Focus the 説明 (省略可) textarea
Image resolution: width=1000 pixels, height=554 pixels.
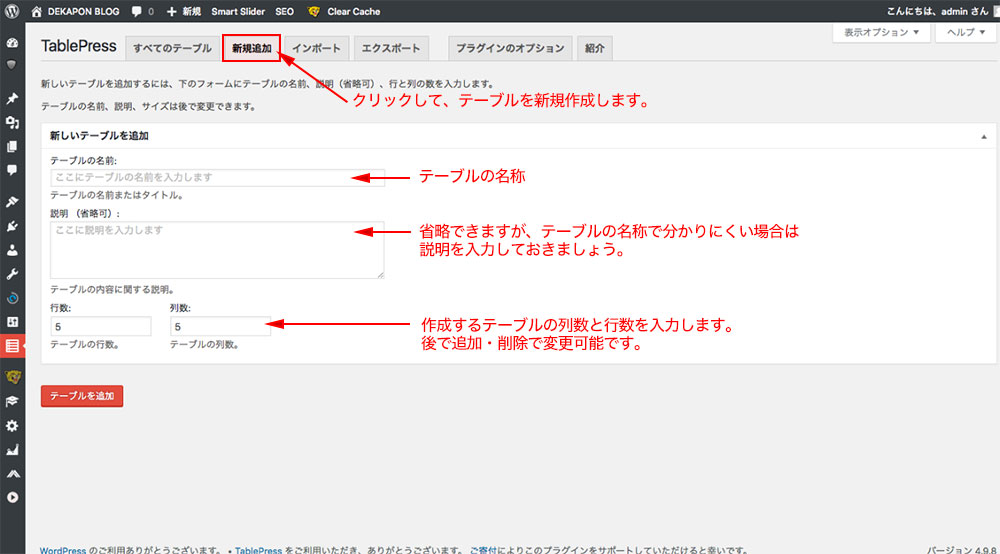[x=217, y=250]
